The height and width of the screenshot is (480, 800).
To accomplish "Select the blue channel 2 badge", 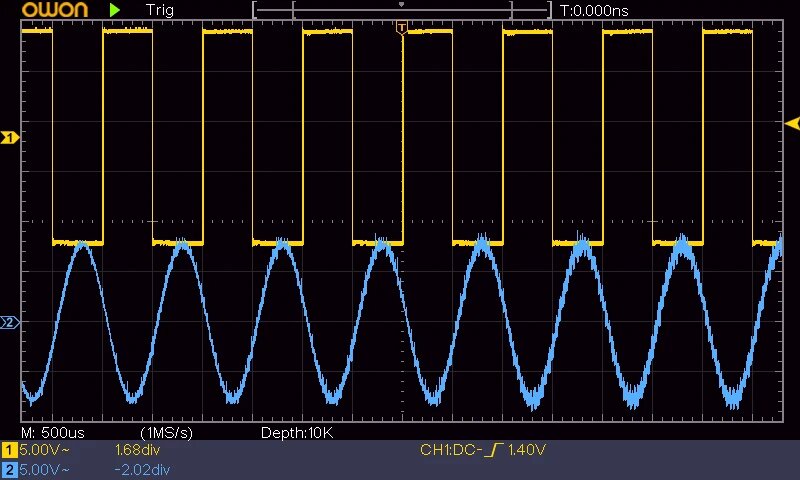I will click(x=9, y=469).
